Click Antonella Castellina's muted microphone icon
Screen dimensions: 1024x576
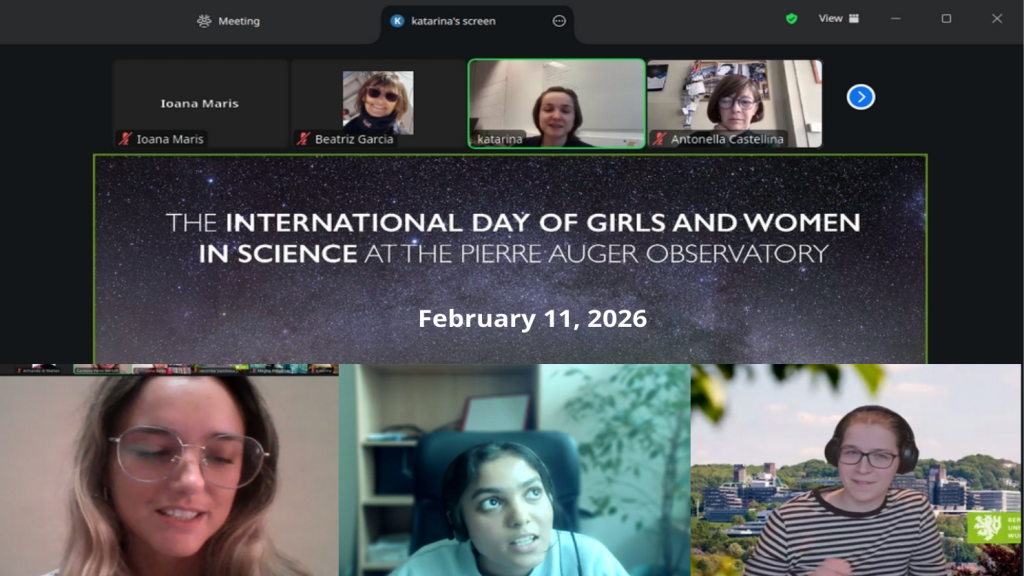point(659,139)
